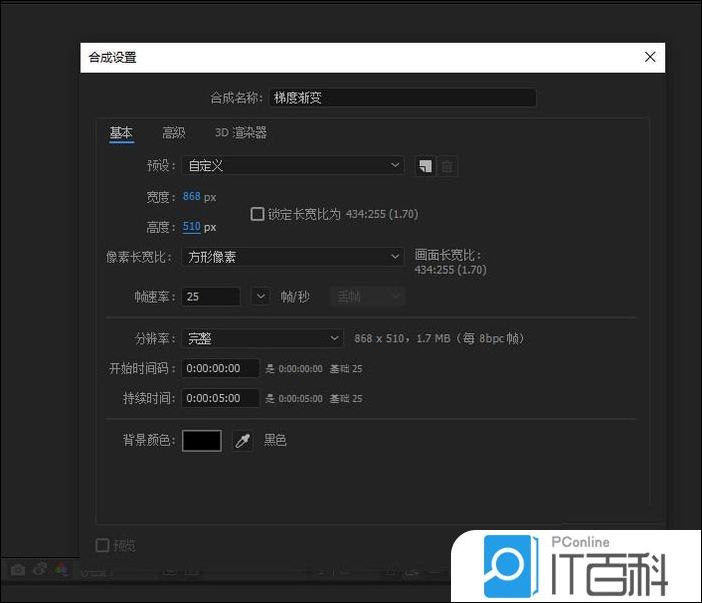Click the show snapshot icon behind the dialog
This screenshot has width=702, height=603.
tap(40, 569)
